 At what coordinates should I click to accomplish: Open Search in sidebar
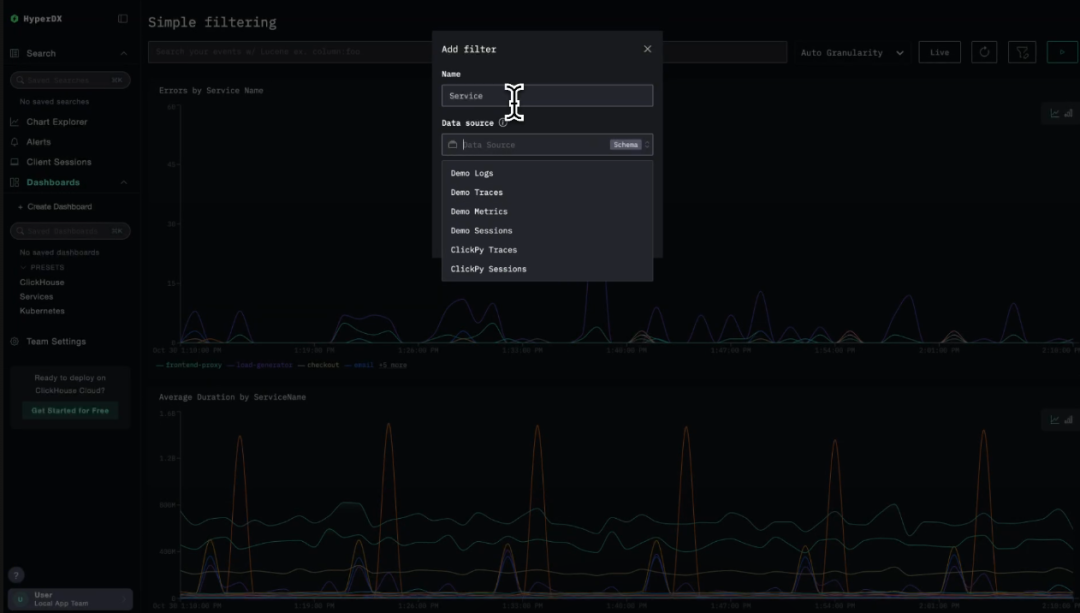coord(41,54)
